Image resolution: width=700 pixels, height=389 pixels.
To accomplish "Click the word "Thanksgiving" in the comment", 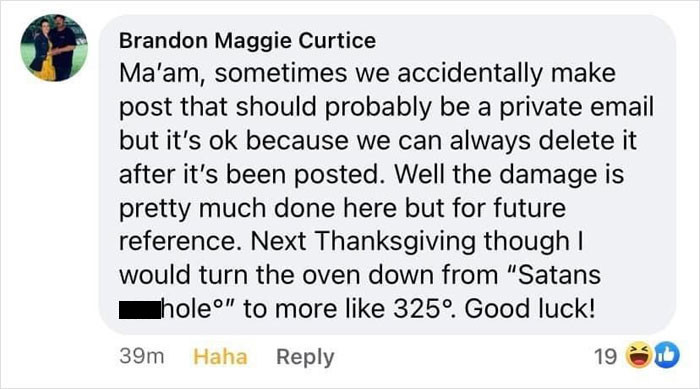I will pos(396,242).
